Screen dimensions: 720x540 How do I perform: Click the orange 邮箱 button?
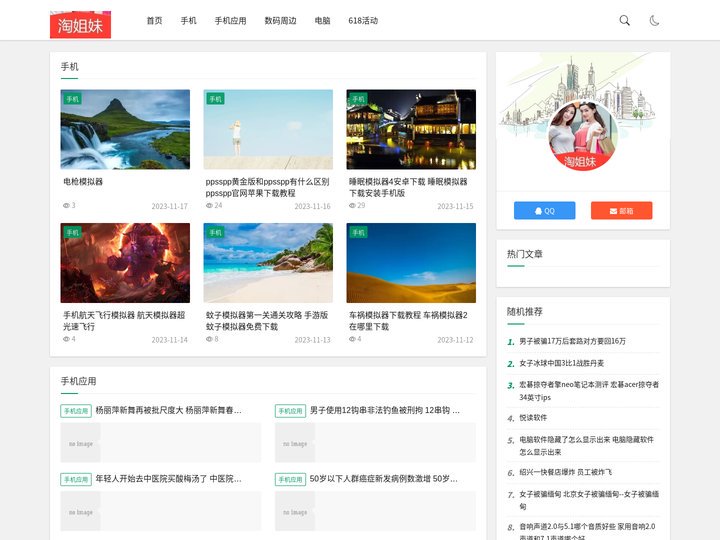point(621,211)
